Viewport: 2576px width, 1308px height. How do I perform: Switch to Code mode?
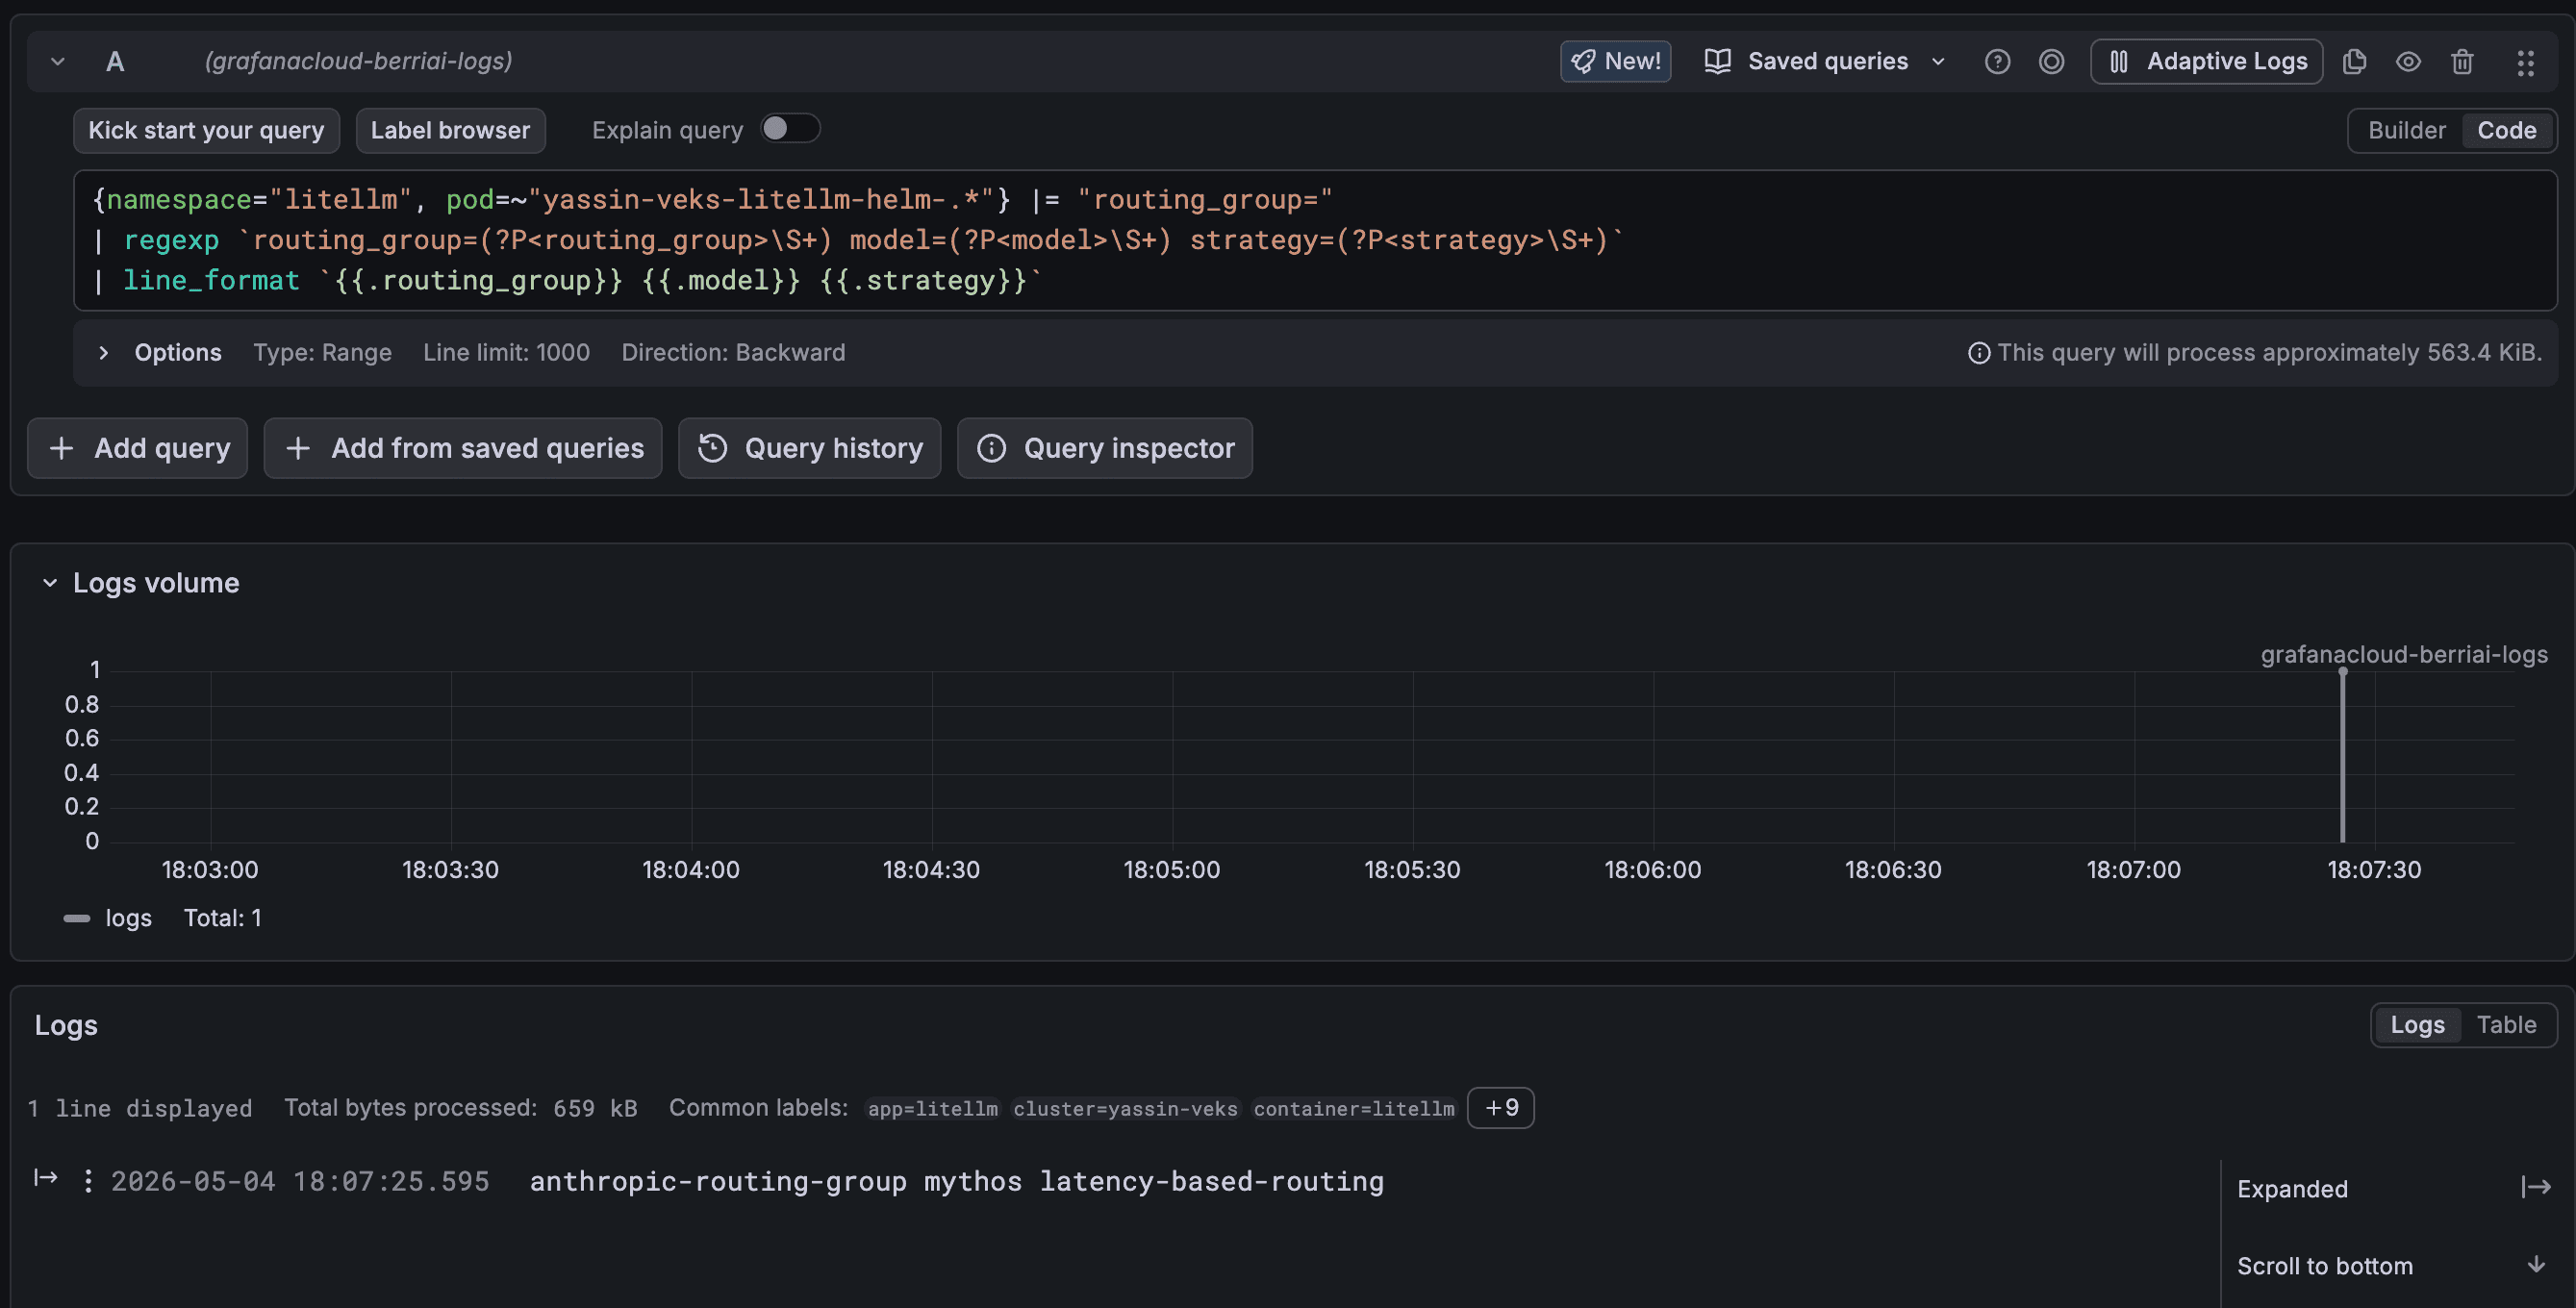(2506, 131)
